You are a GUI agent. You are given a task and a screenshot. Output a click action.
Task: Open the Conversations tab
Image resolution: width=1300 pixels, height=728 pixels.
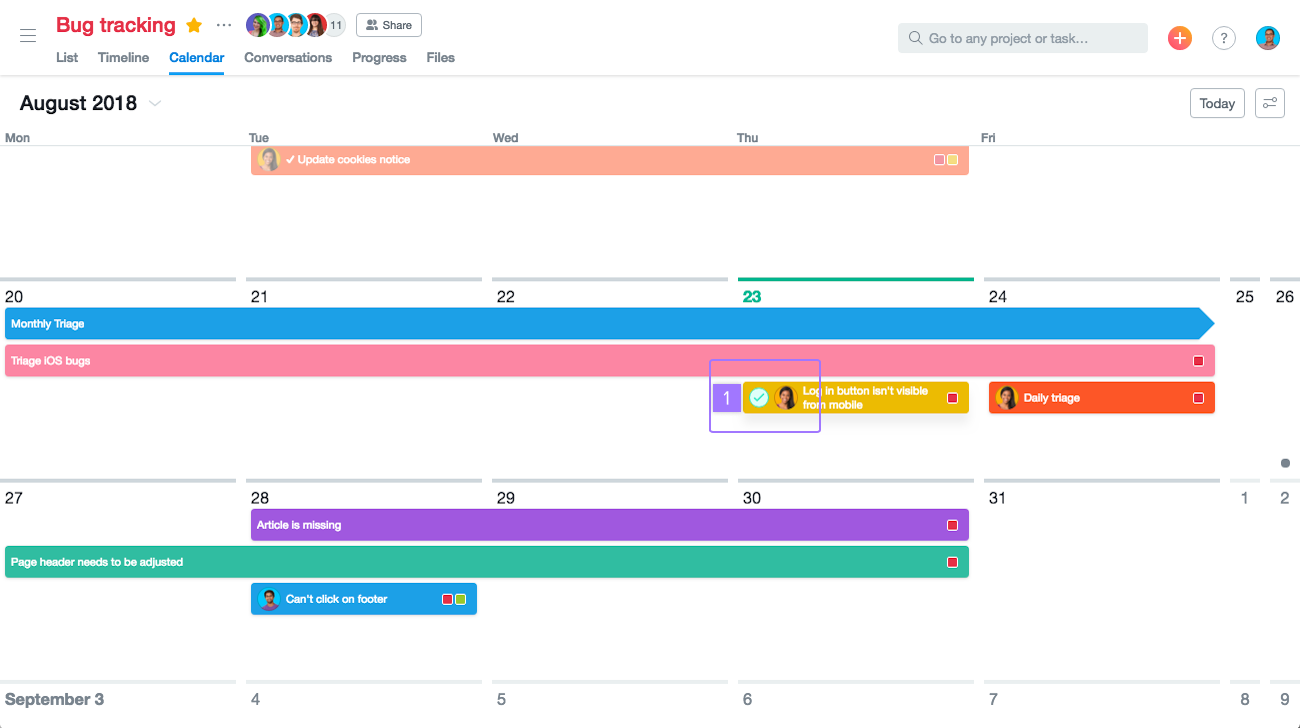click(x=288, y=57)
